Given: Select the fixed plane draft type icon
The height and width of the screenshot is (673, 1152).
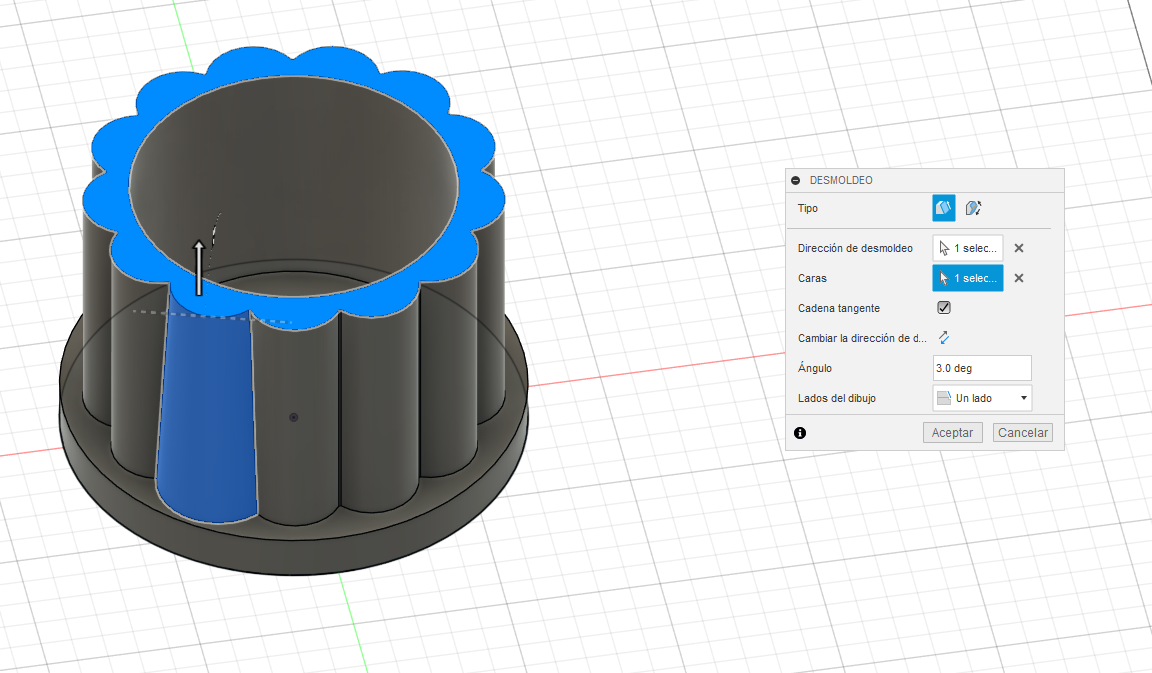Looking at the screenshot, I should [x=944, y=208].
